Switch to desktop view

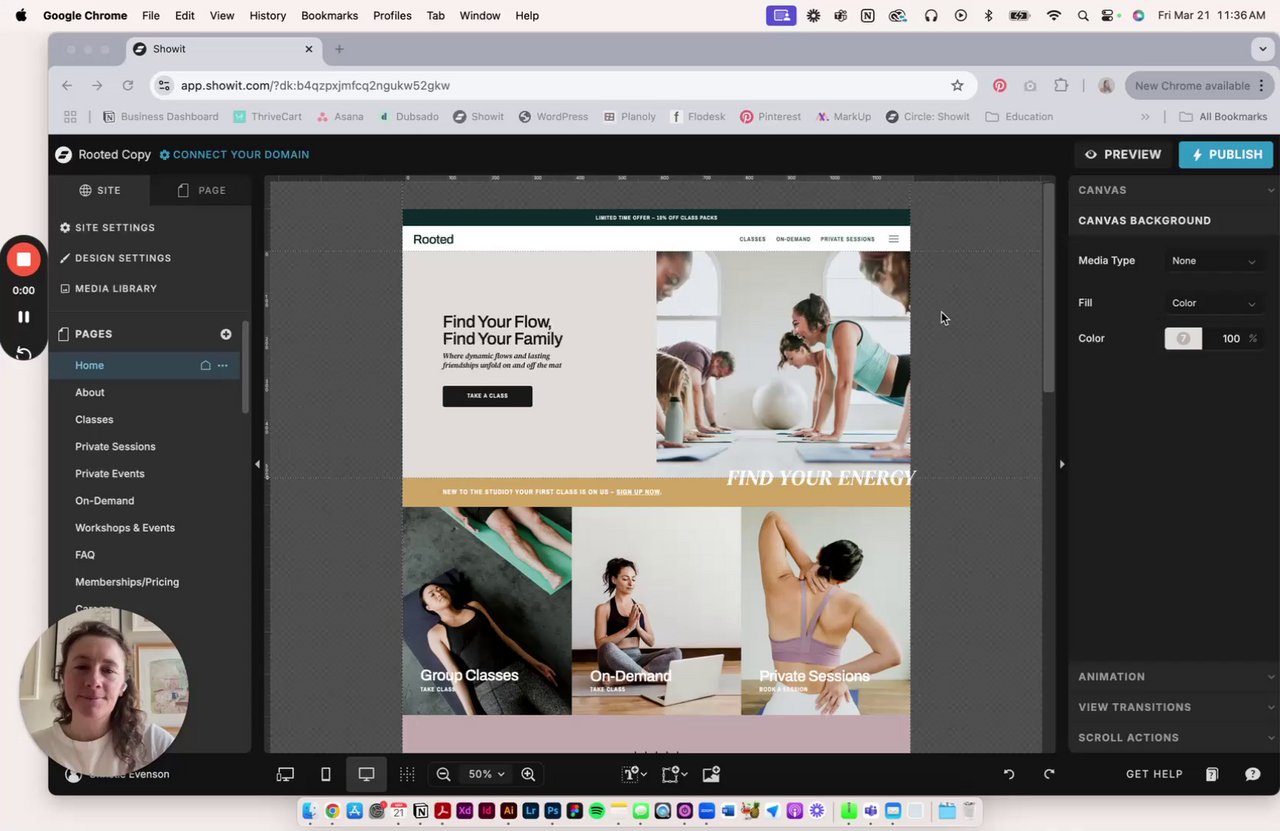coord(366,774)
